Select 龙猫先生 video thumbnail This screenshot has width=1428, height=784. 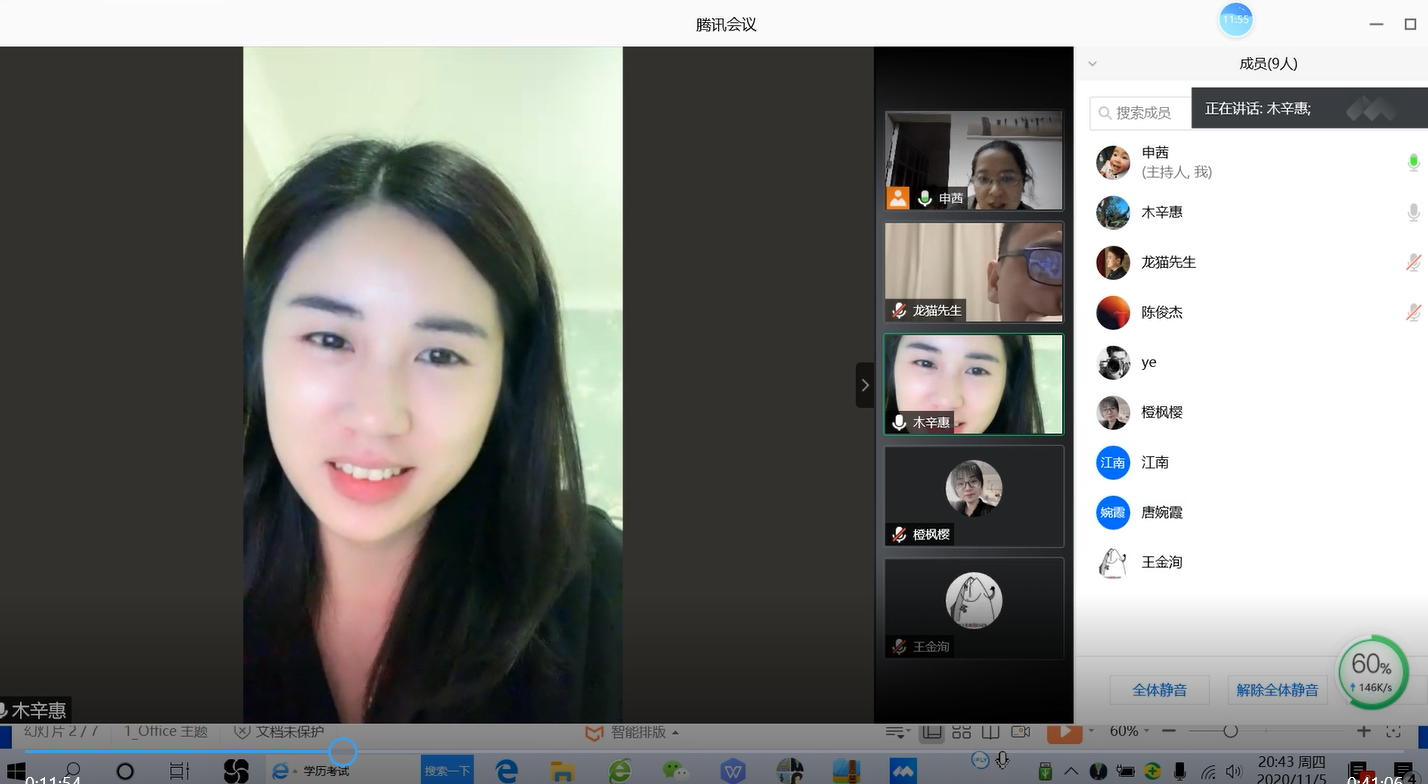[973, 272]
